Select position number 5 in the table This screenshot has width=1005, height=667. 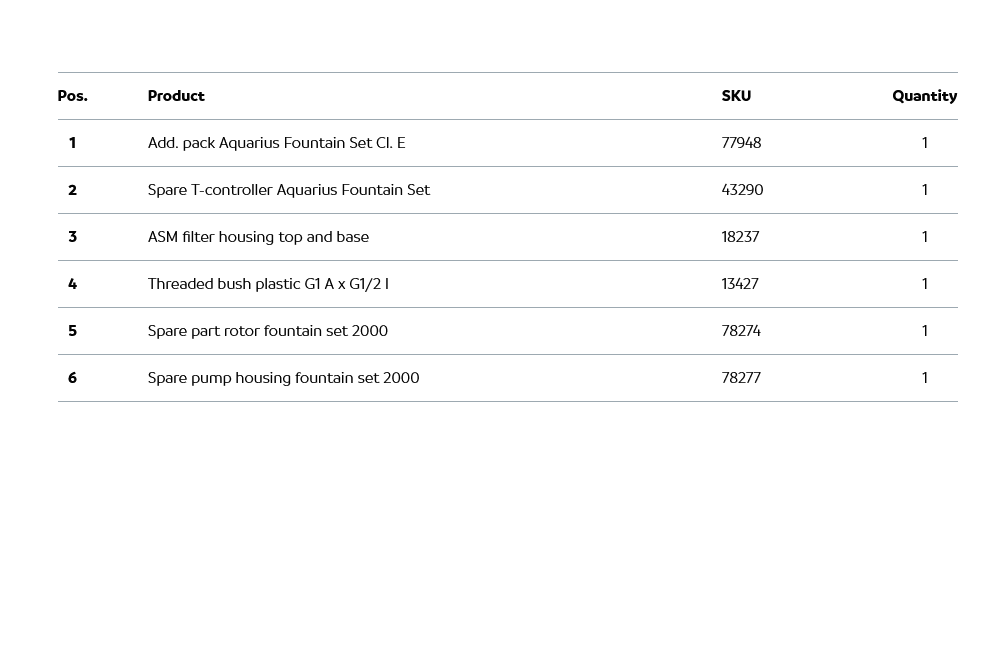point(72,331)
